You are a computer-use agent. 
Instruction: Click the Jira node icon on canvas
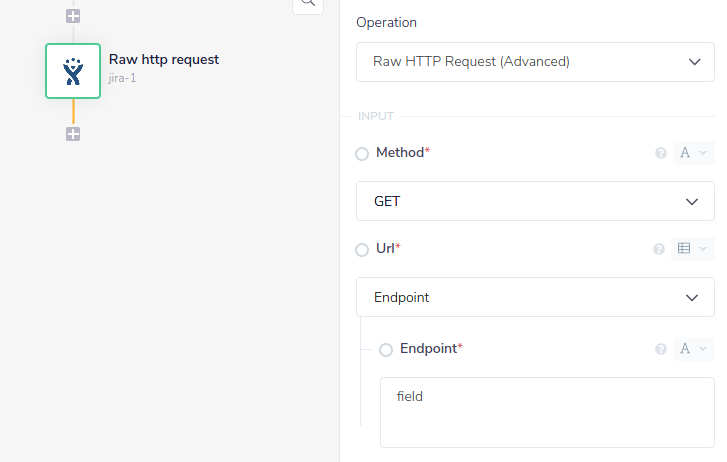coord(73,71)
